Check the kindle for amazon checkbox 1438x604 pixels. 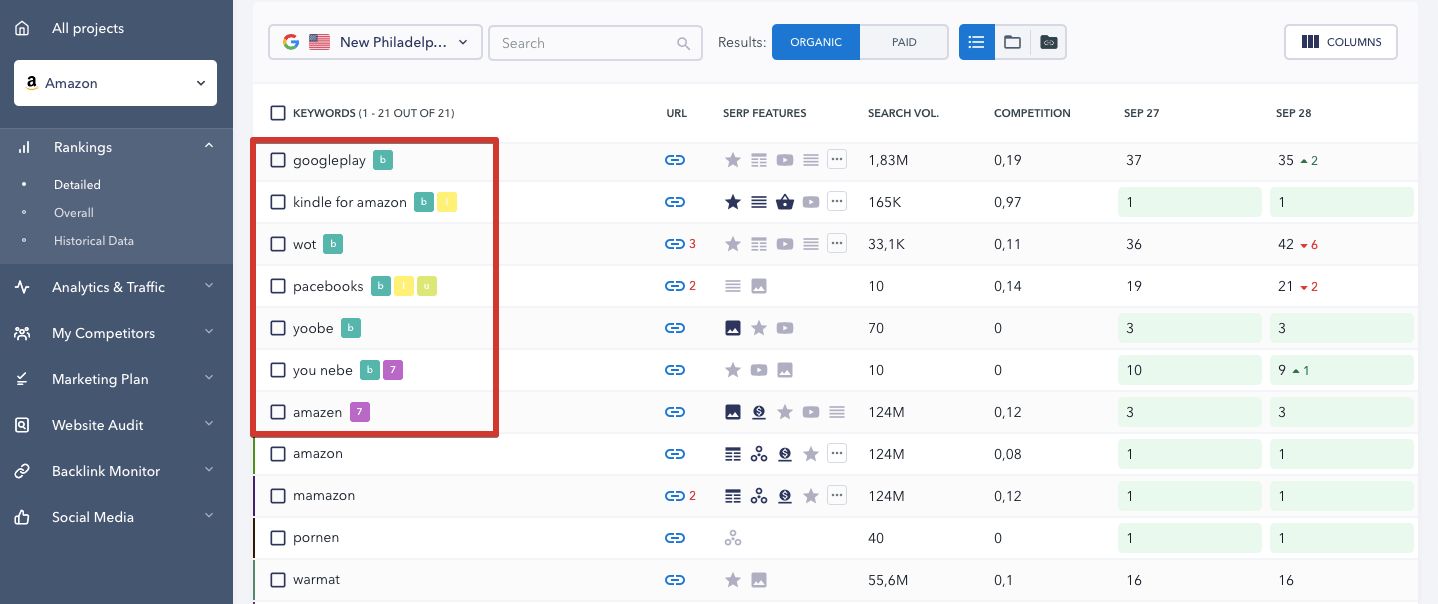coord(278,202)
